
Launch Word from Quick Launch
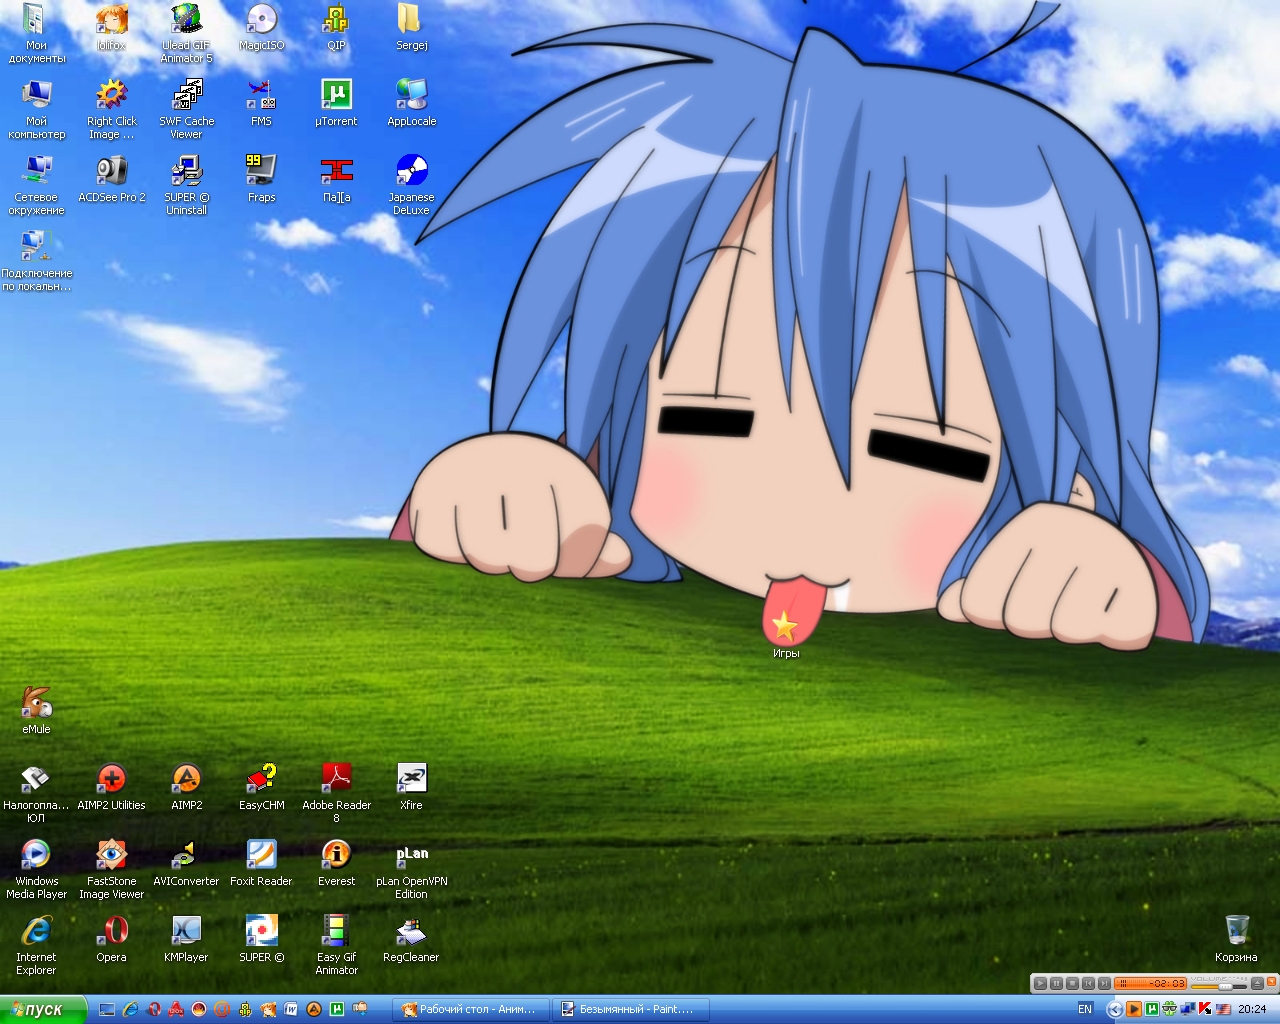pyautogui.click(x=291, y=1010)
